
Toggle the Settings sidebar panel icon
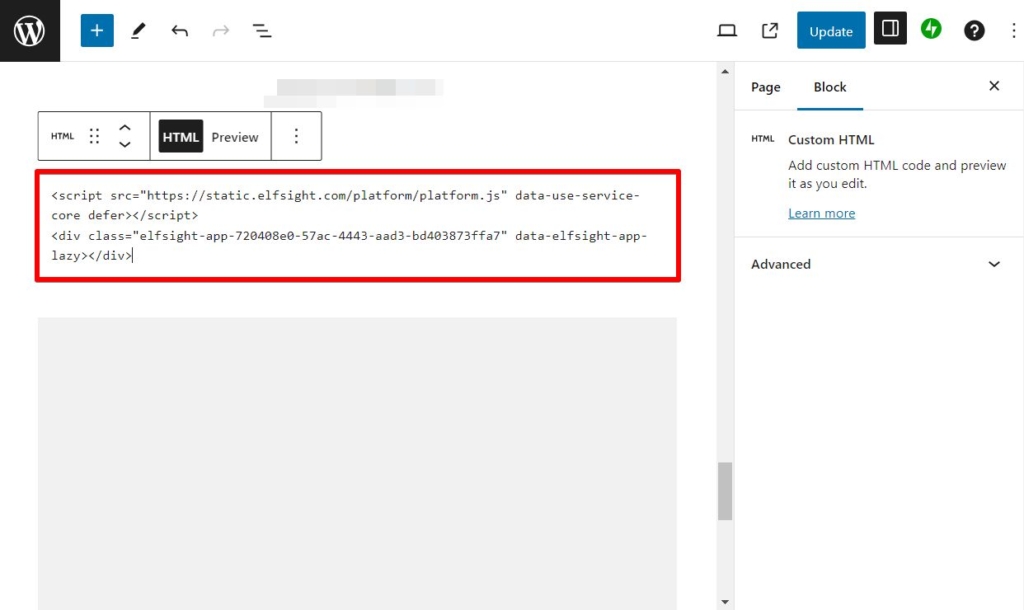click(x=891, y=30)
